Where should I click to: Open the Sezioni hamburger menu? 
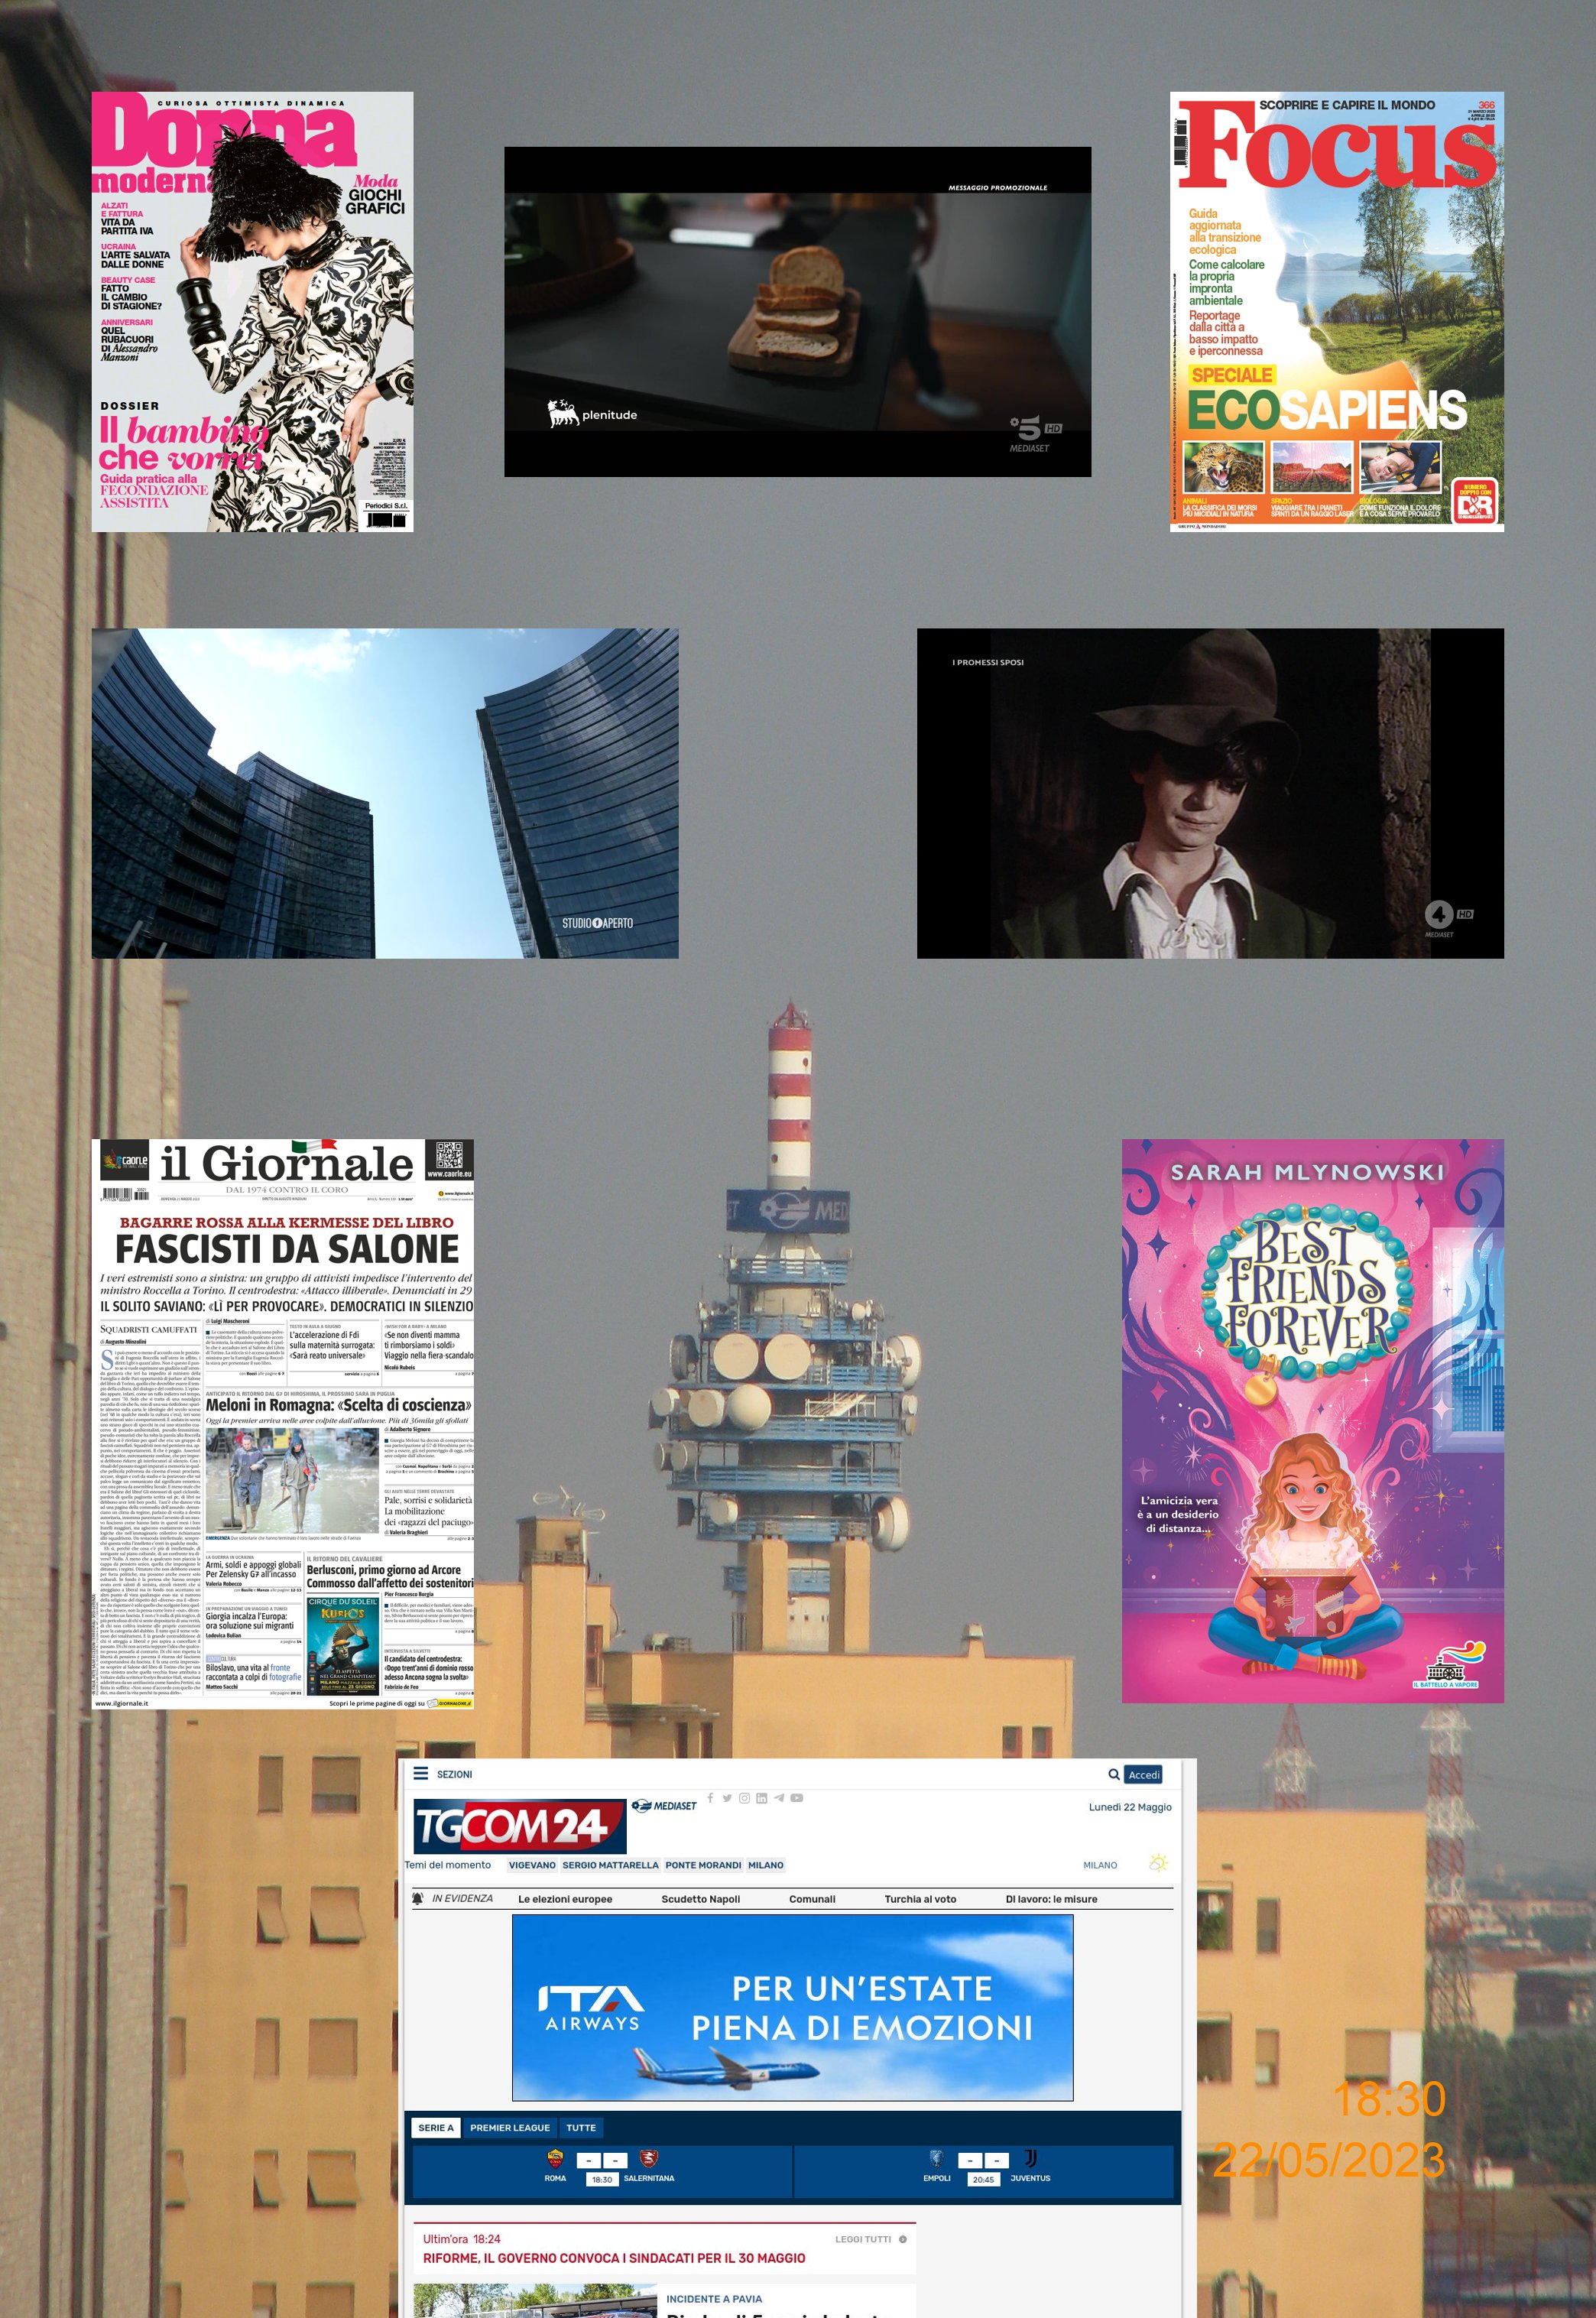click(421, 1773)
